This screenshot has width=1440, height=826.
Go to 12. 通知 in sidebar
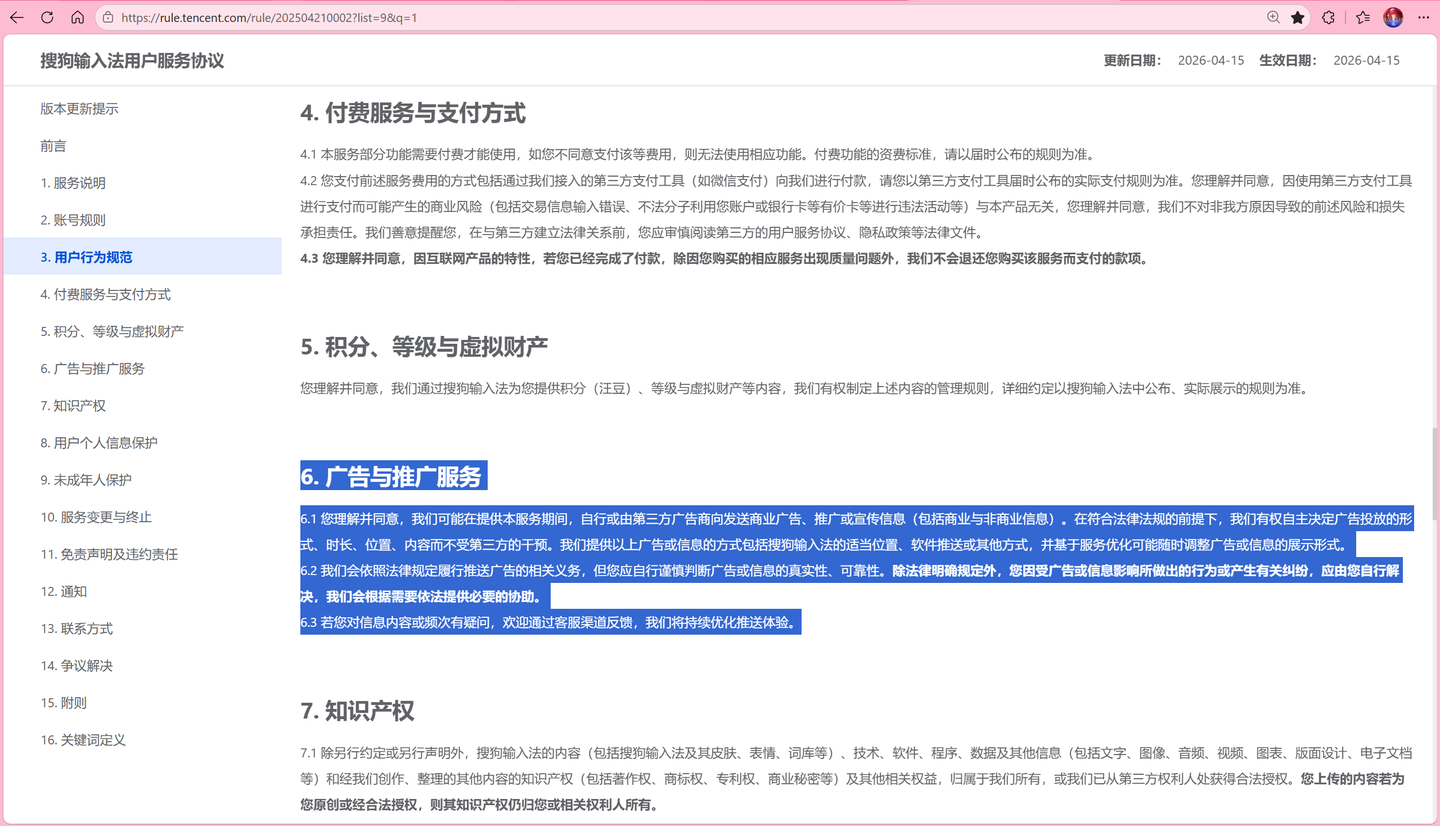64,591
